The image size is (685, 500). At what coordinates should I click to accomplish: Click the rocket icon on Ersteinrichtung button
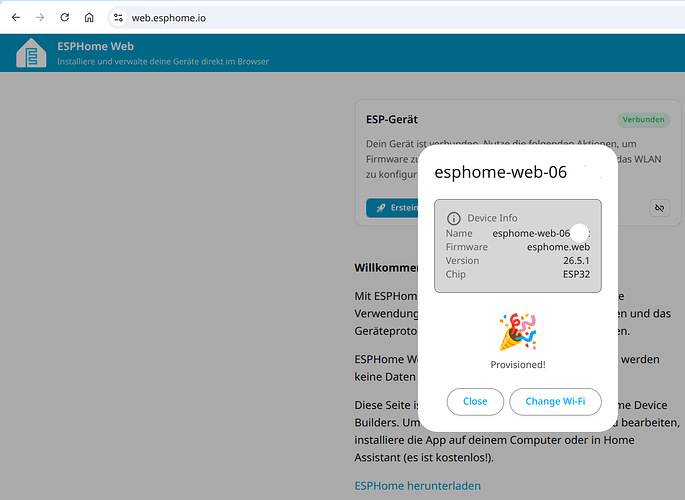click(381, 208)
